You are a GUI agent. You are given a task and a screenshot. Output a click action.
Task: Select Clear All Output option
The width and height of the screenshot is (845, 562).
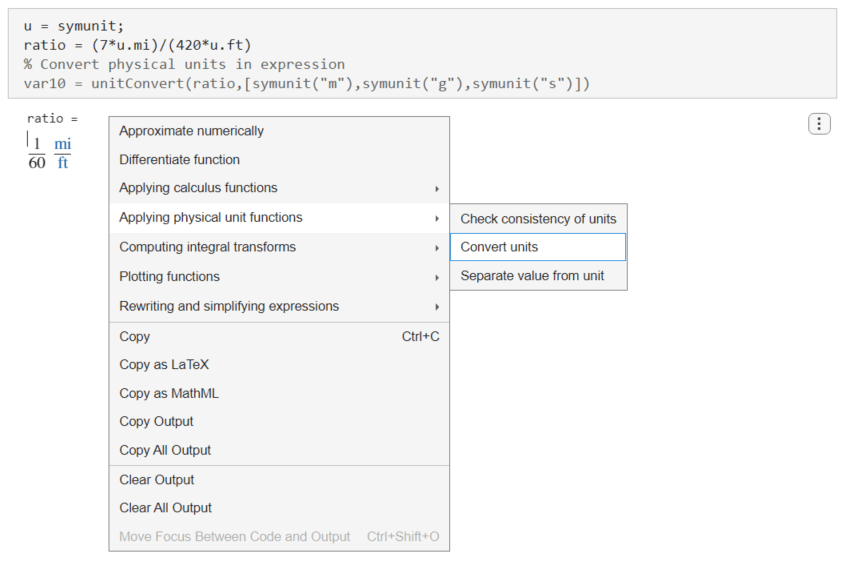coord(166,508)
